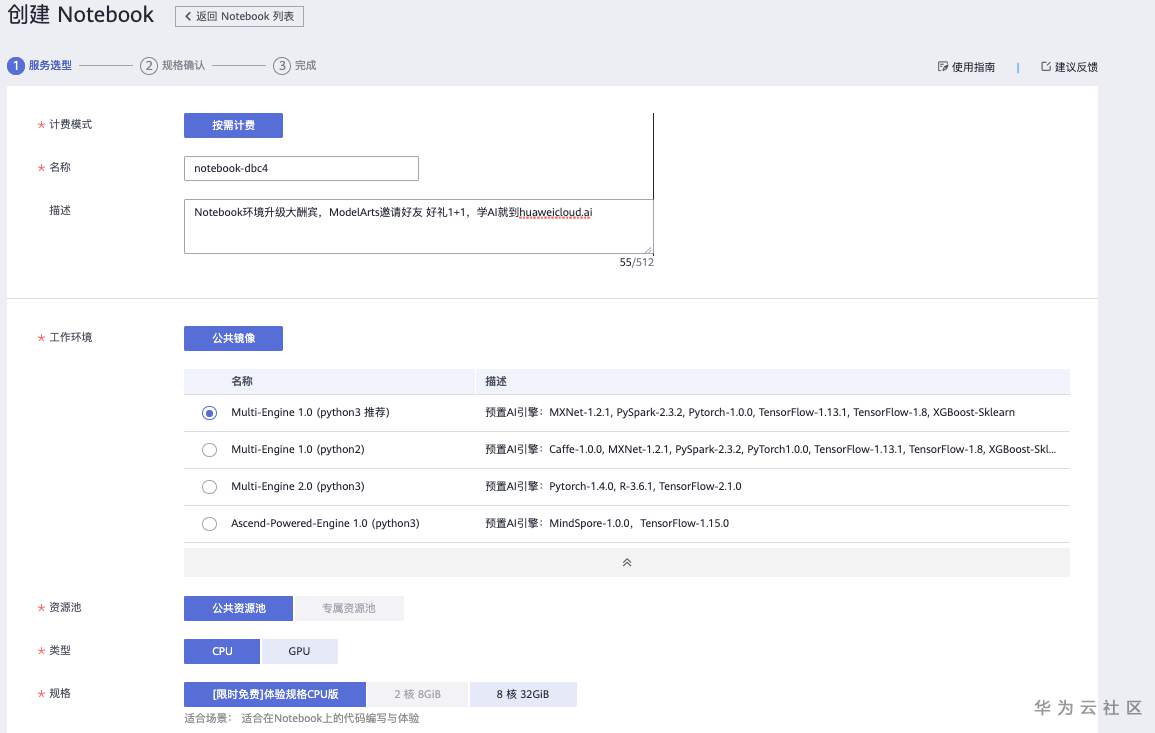The height and width of the screenshot is (733, 1155).
Task: Click the notebook name input field
Action: pyautogui.click(x=301, y=169)
